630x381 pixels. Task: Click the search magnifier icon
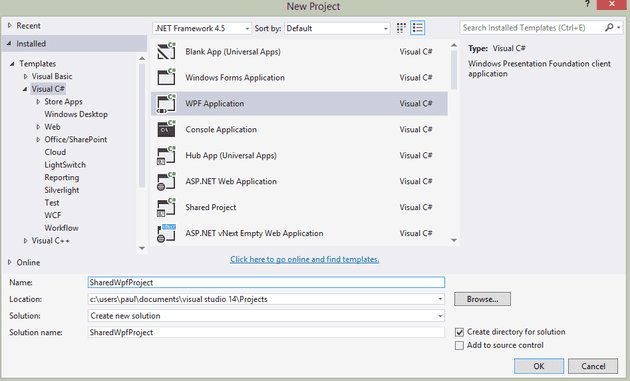(x=609, y=27)
